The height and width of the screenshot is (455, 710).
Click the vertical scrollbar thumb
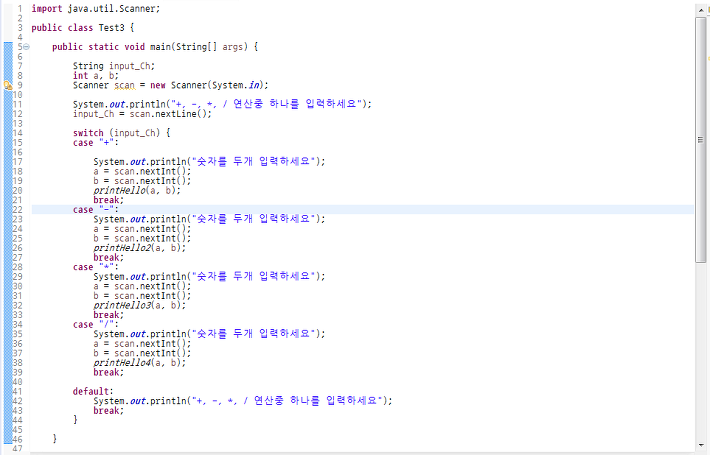tap(701, 139)
